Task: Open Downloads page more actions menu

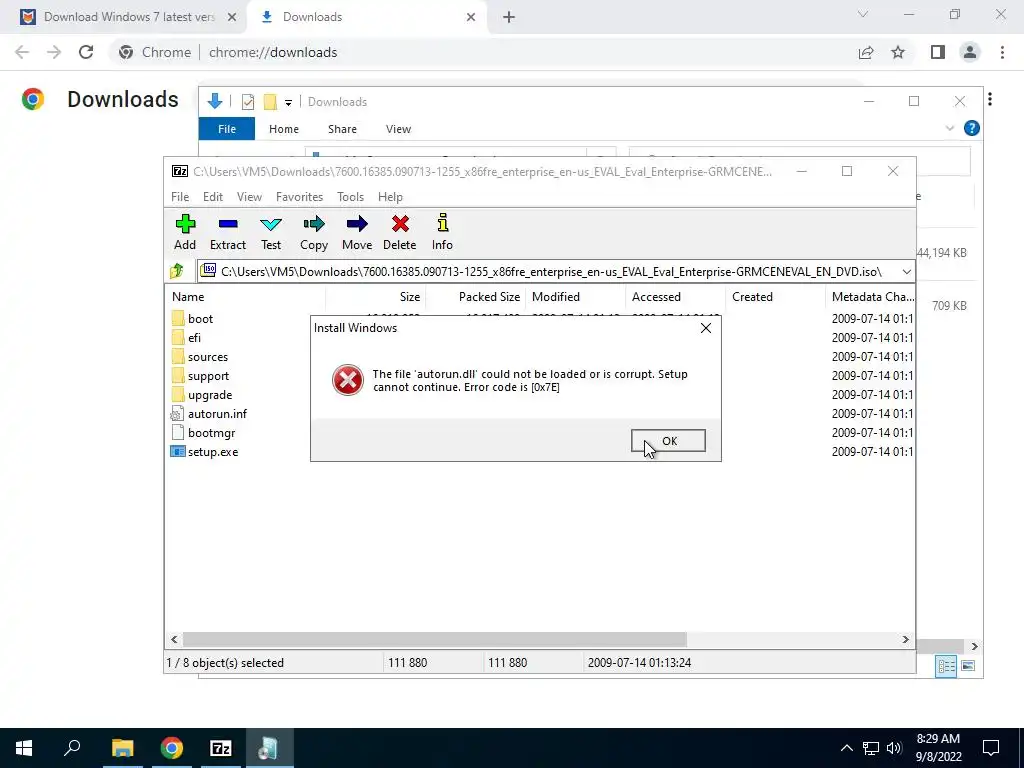Action: [990, 99]
